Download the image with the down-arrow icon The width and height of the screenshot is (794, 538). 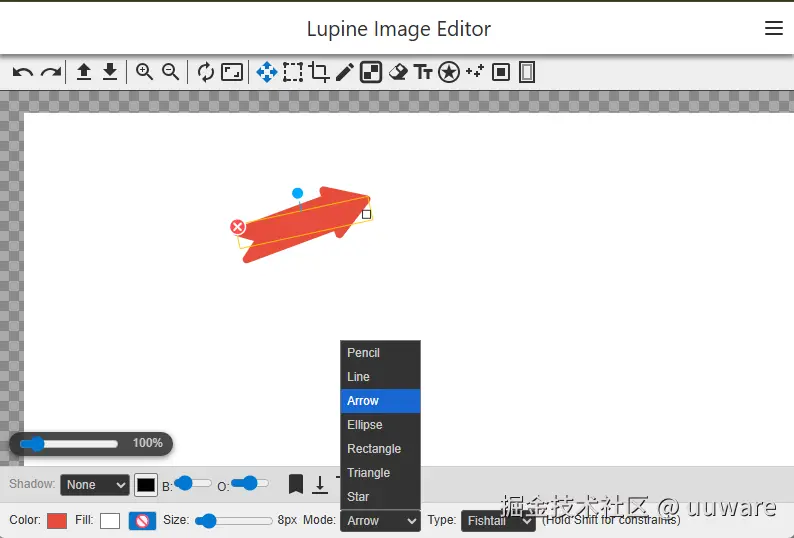(x=110, y=72)
